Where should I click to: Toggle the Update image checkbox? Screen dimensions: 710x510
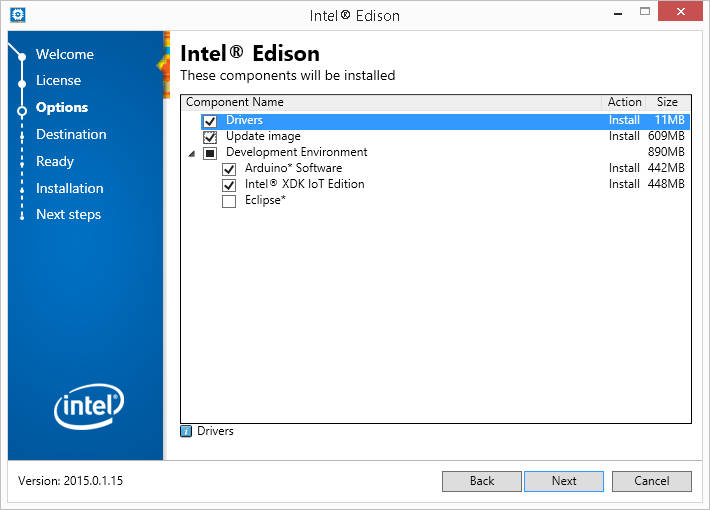[x=210, y=137]
